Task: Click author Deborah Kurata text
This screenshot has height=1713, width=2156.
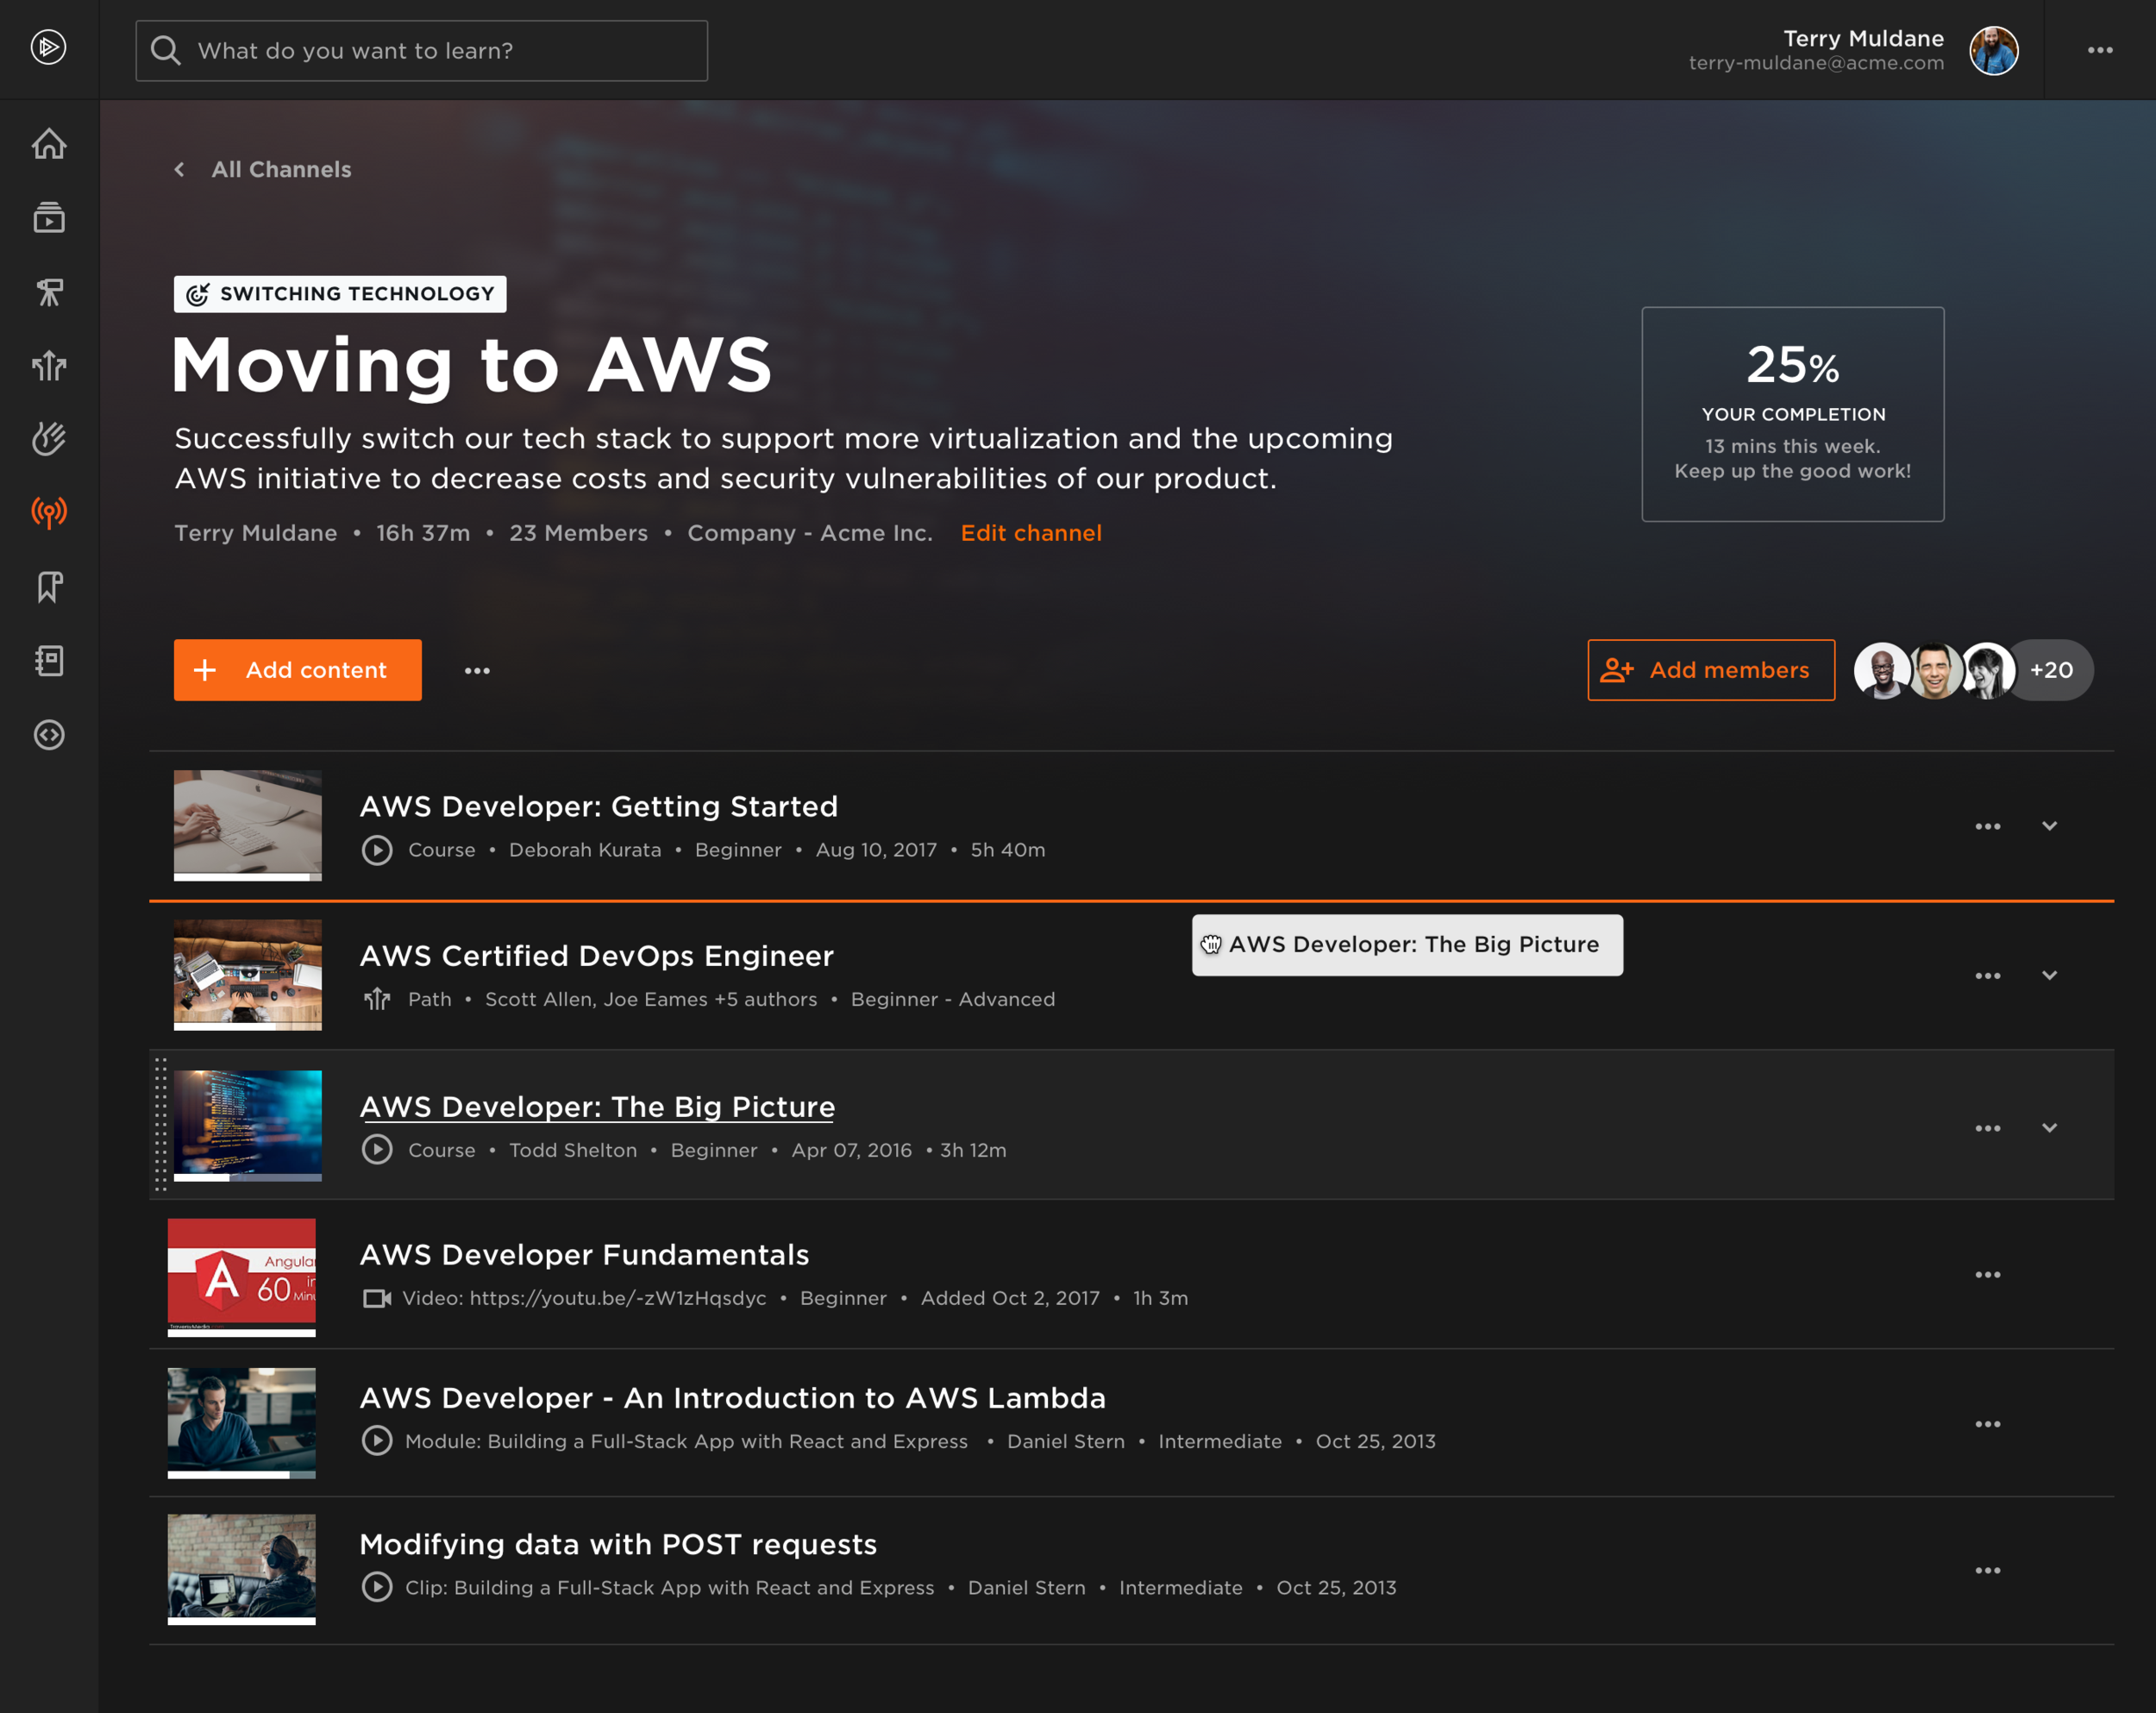Action: (x=585, y=850)
